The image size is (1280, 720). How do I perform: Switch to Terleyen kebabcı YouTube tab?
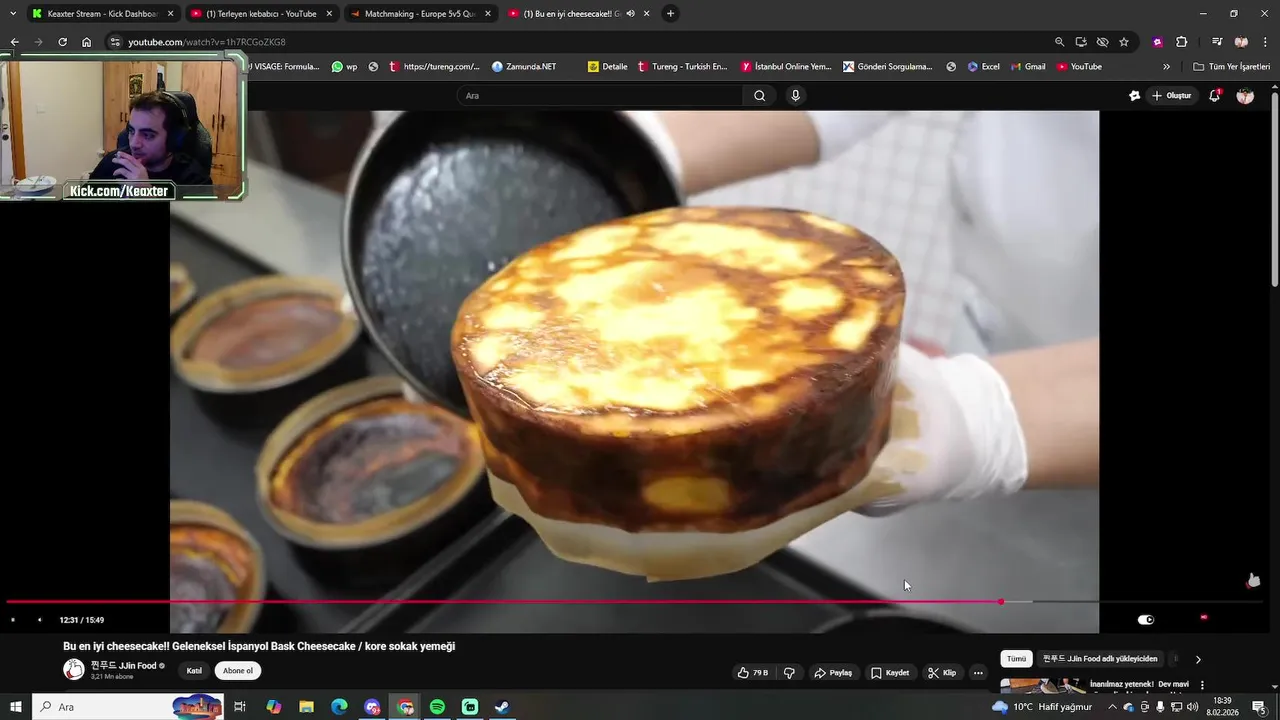pos(261,14)
